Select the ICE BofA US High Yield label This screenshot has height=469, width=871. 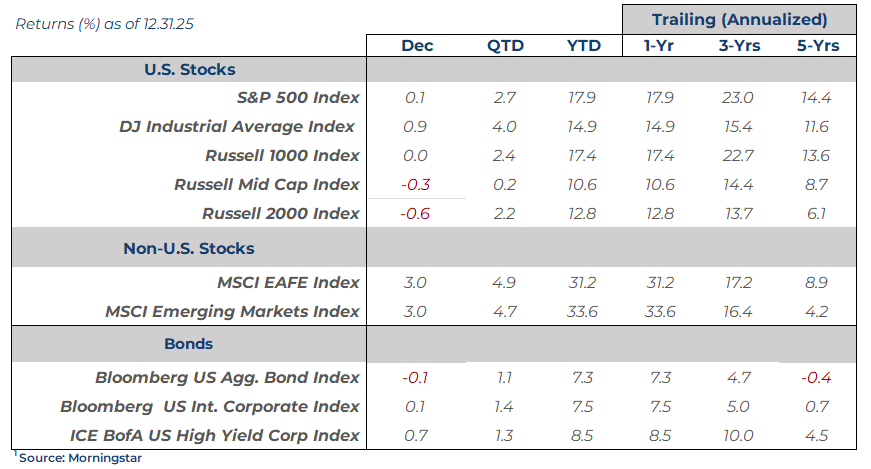[215, 435]
